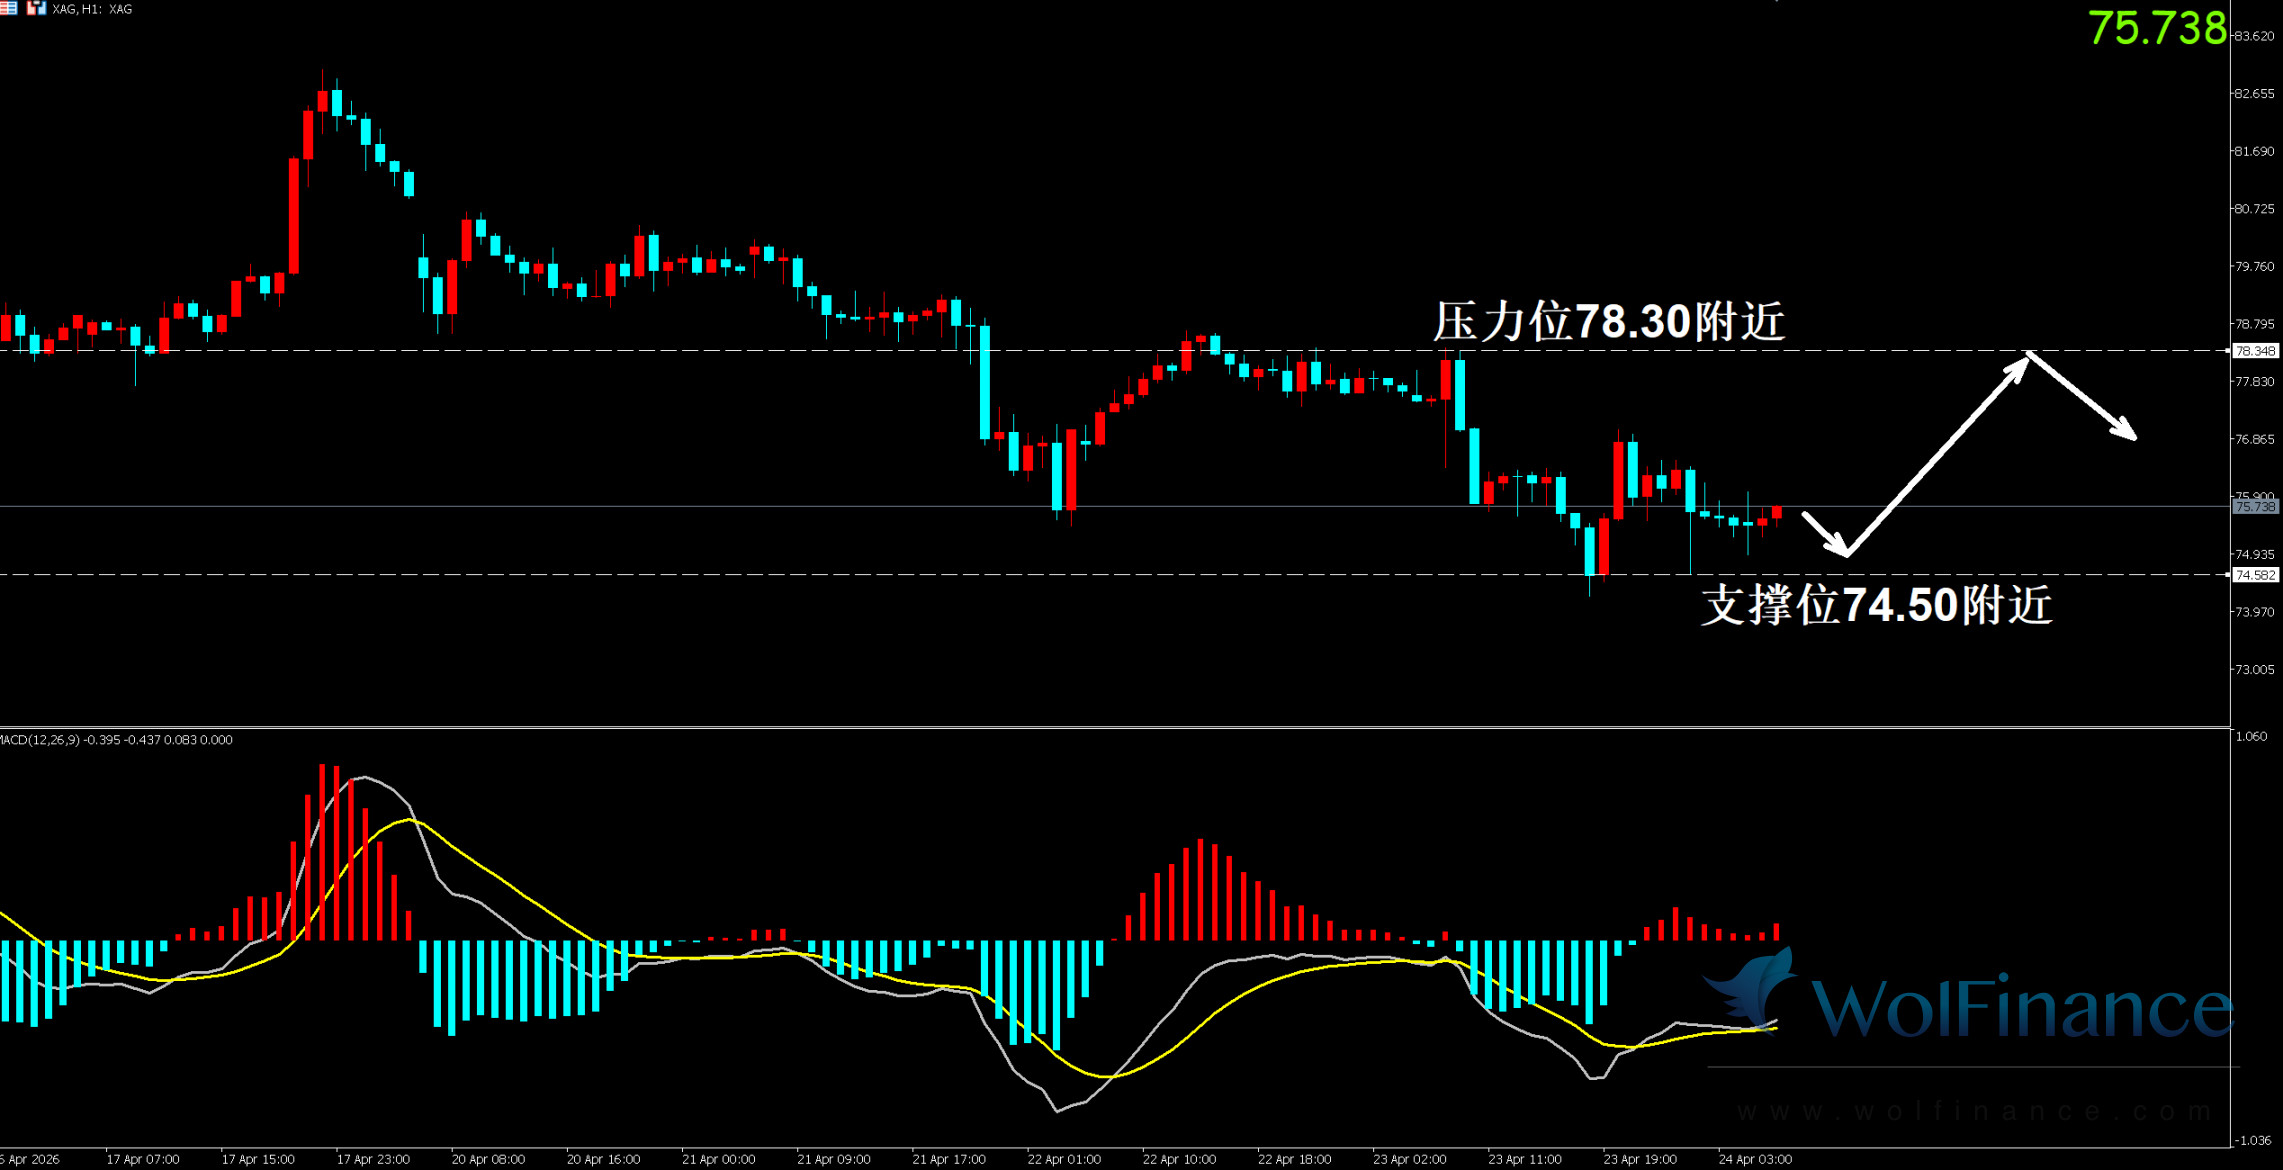Click the 24 Apr 03:00 time label
The image size is (2283, 1170).
(x=1755, y=1159)
